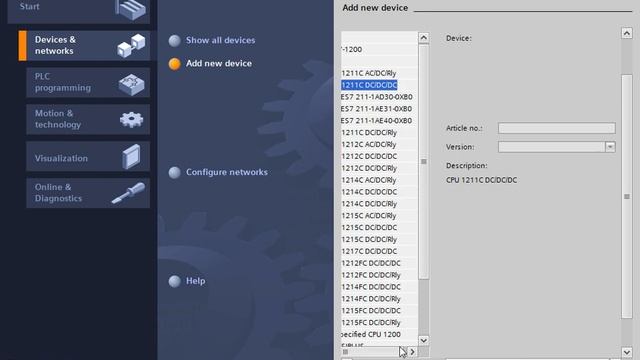
Task: Select CPU 1214FC DC/DC/Rly in tree
Action: [x=371, y=298]
